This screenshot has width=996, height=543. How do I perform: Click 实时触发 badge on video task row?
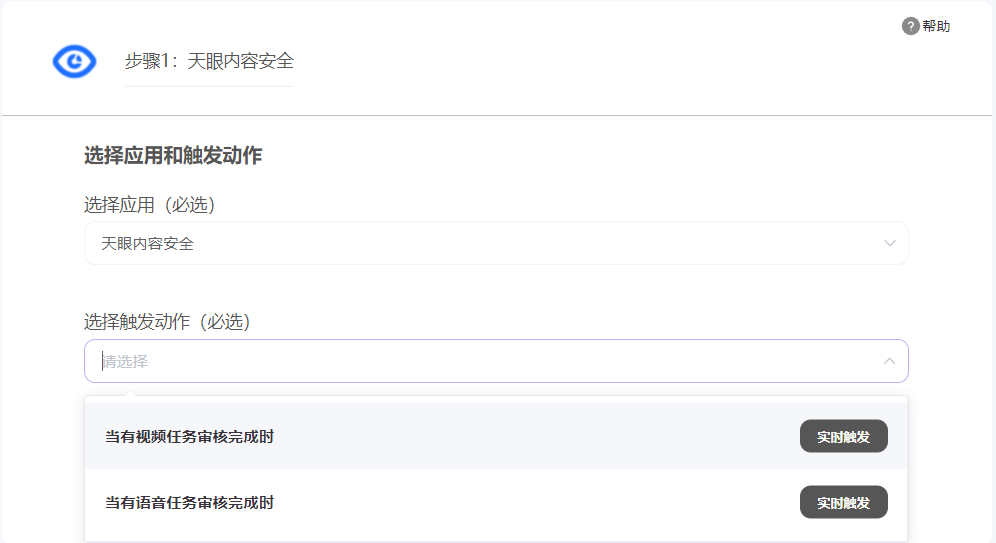click(x=844, y=436)
